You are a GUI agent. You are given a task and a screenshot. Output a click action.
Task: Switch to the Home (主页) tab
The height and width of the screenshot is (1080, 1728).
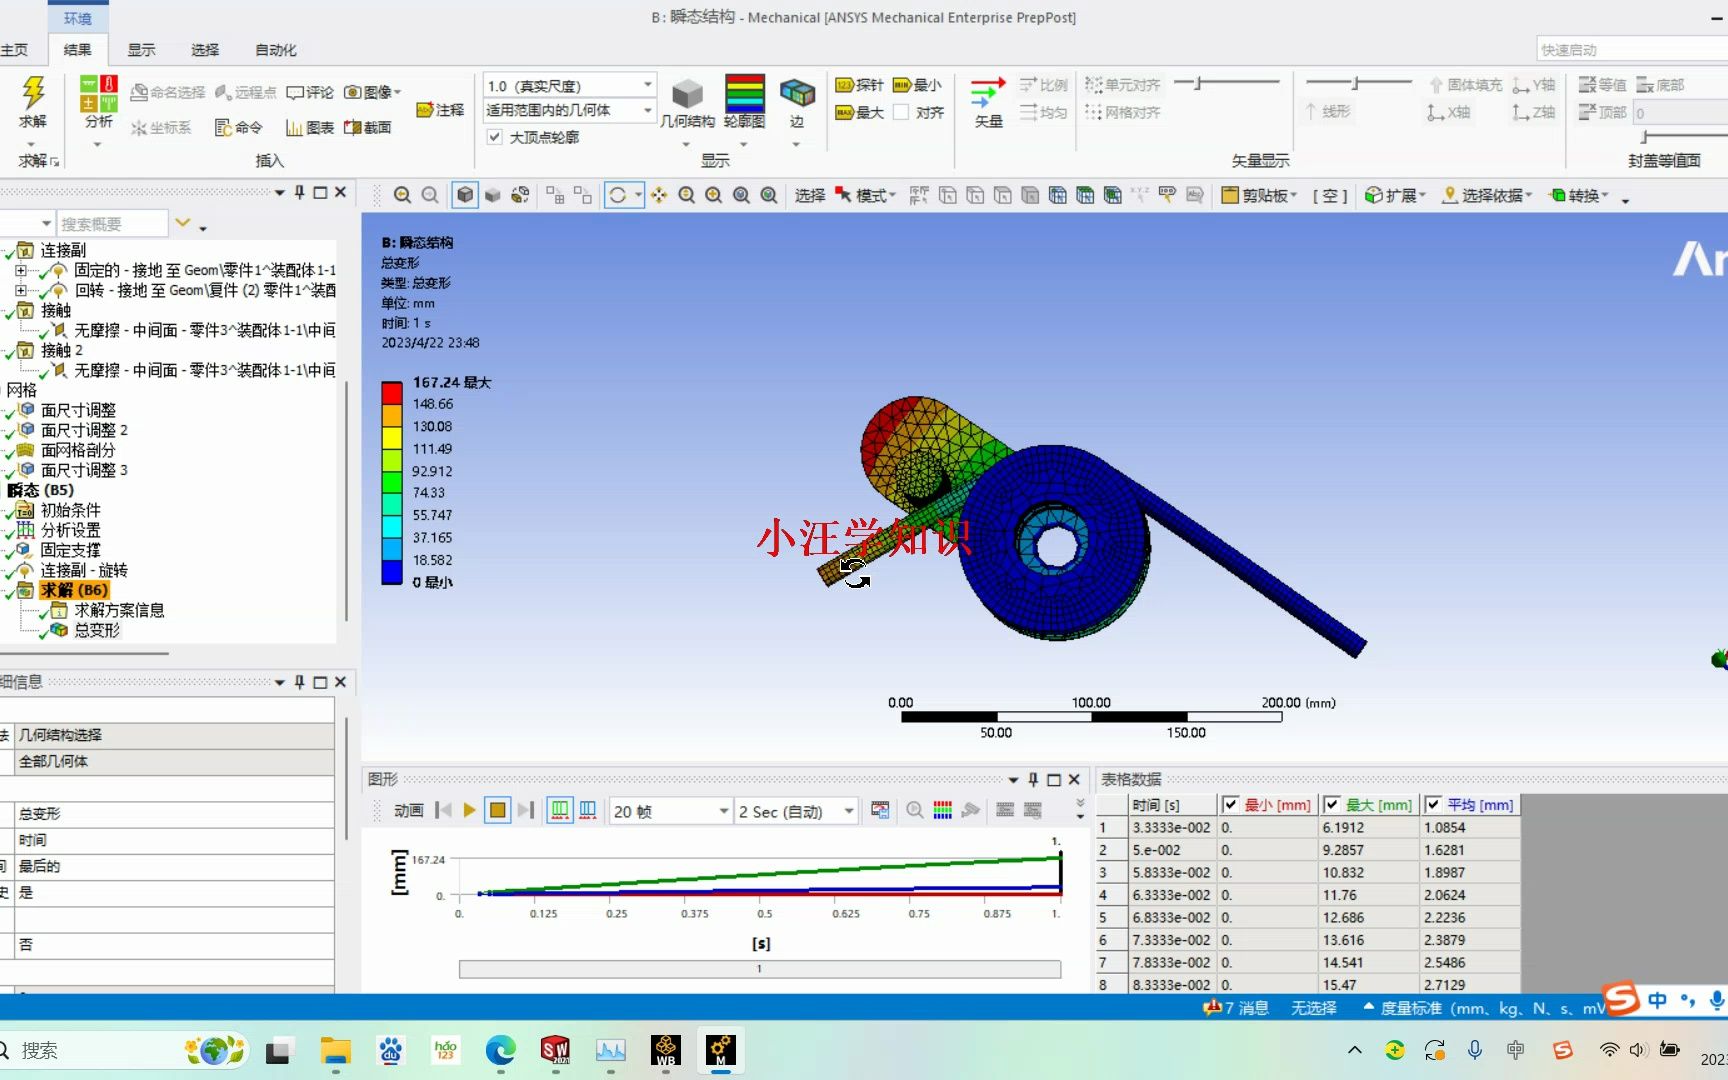pyautogui.click(x=14, y=50)
